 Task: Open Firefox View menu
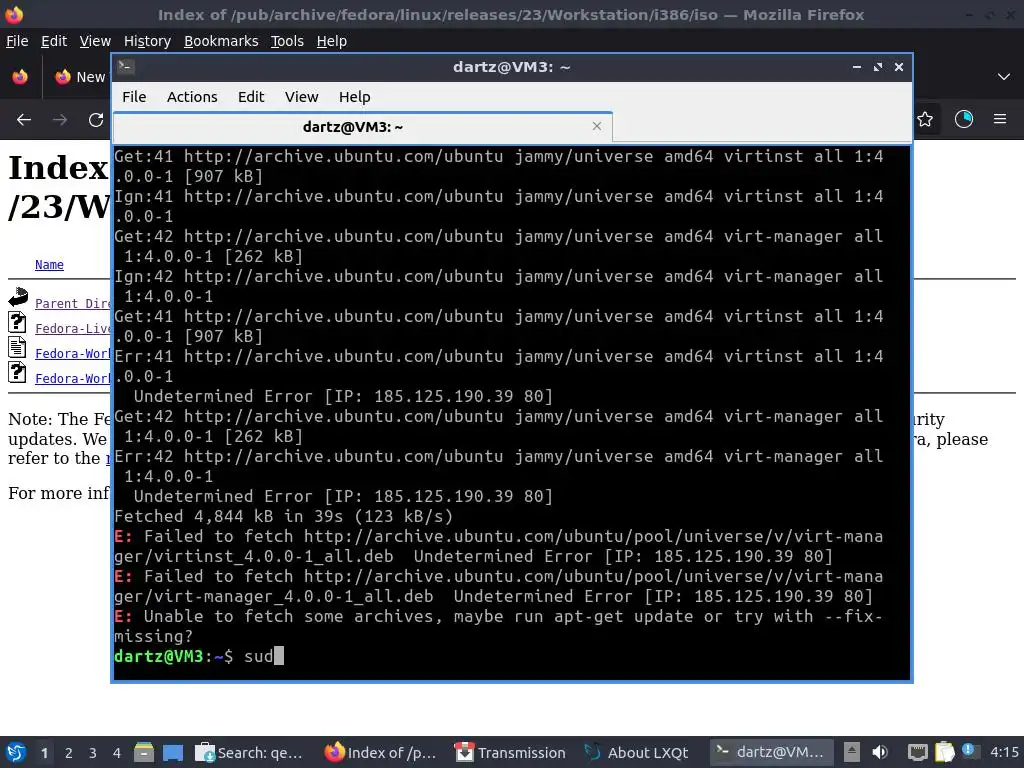coord(95,41)
